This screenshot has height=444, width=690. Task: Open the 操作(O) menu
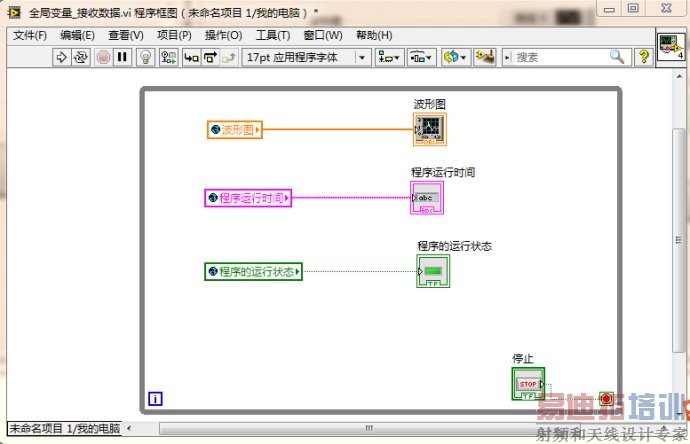224,35
